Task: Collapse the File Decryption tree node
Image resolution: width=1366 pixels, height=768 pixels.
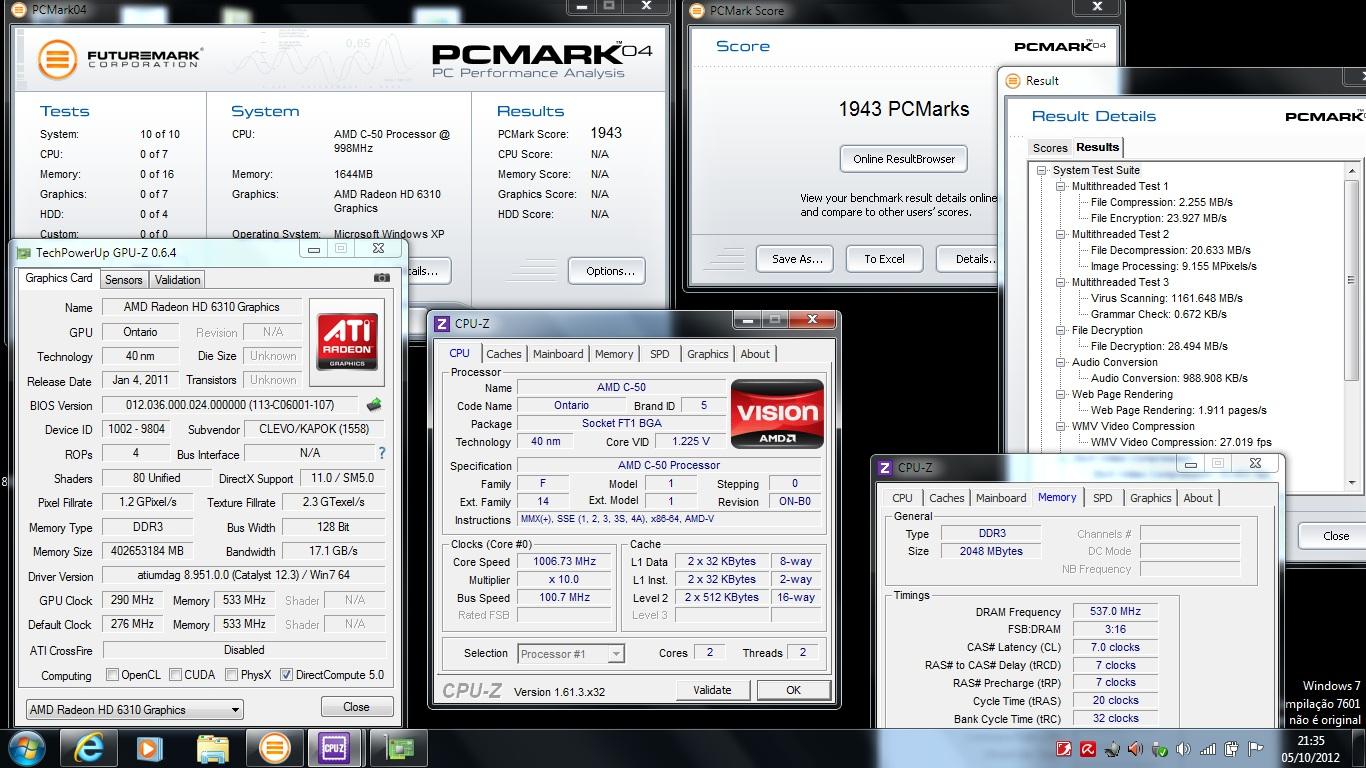Action: (x=1061, y=330)
